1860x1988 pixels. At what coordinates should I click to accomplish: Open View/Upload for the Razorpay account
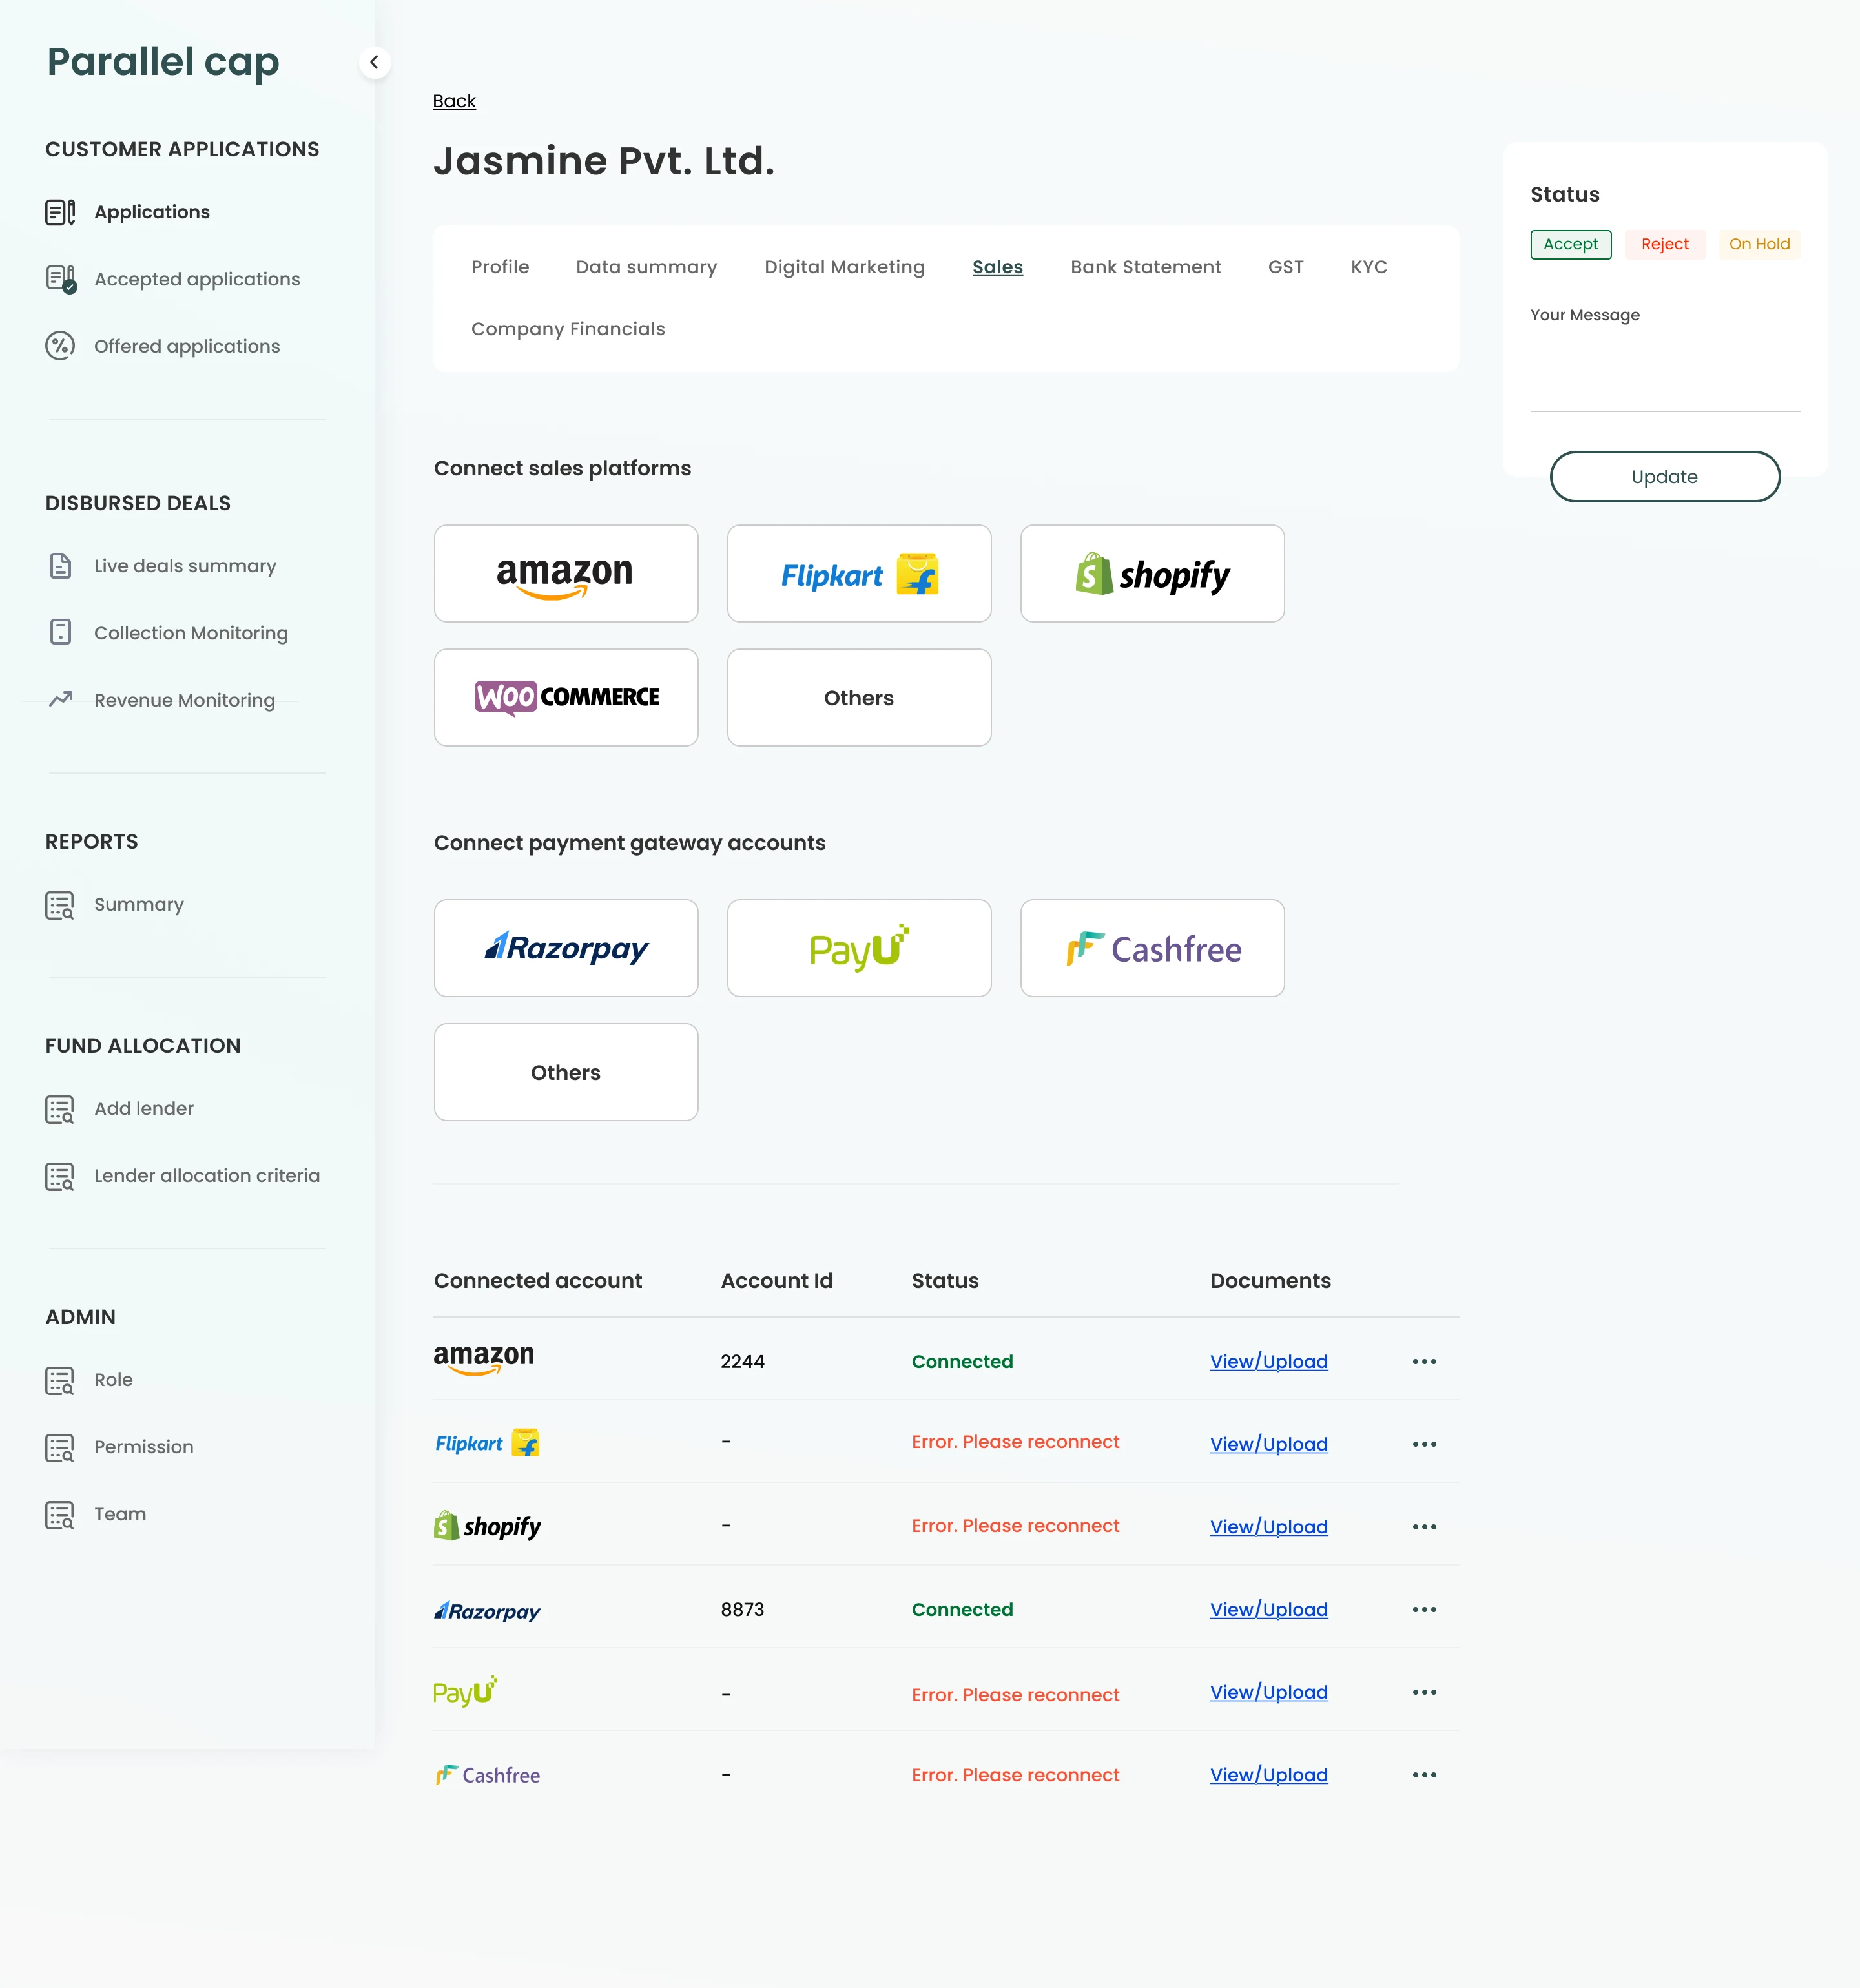click(x=1269, y=1610)
